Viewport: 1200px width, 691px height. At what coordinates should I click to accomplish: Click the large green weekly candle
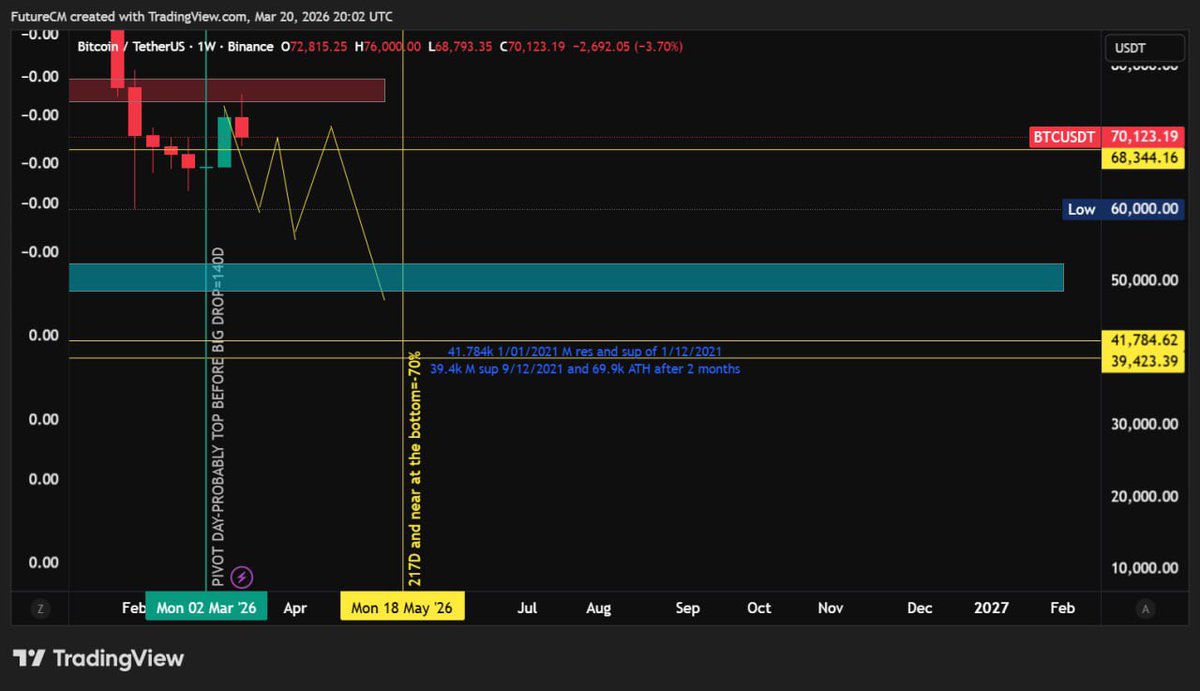click(225, 141)
